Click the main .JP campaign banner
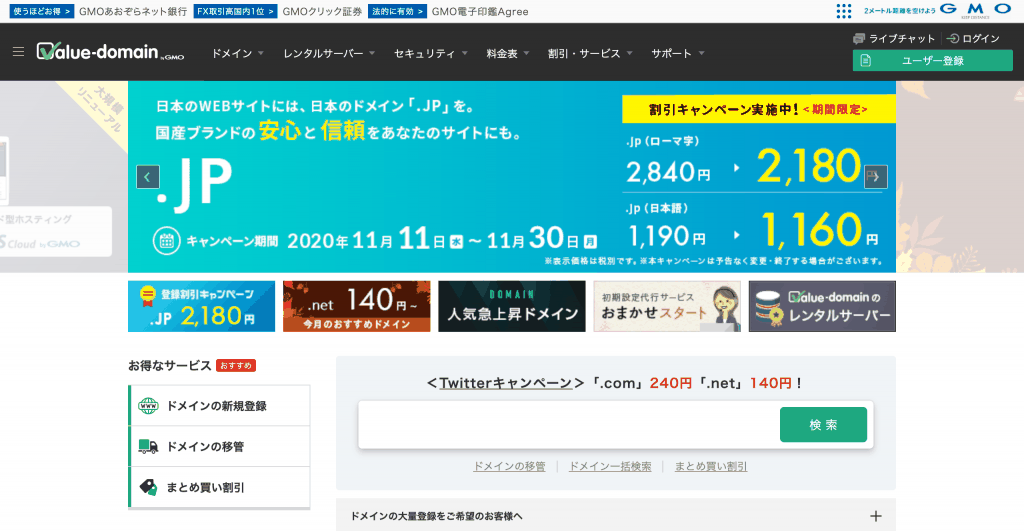Image resolution: width=1024 pixels, height=531 pixels. point(511,176)
